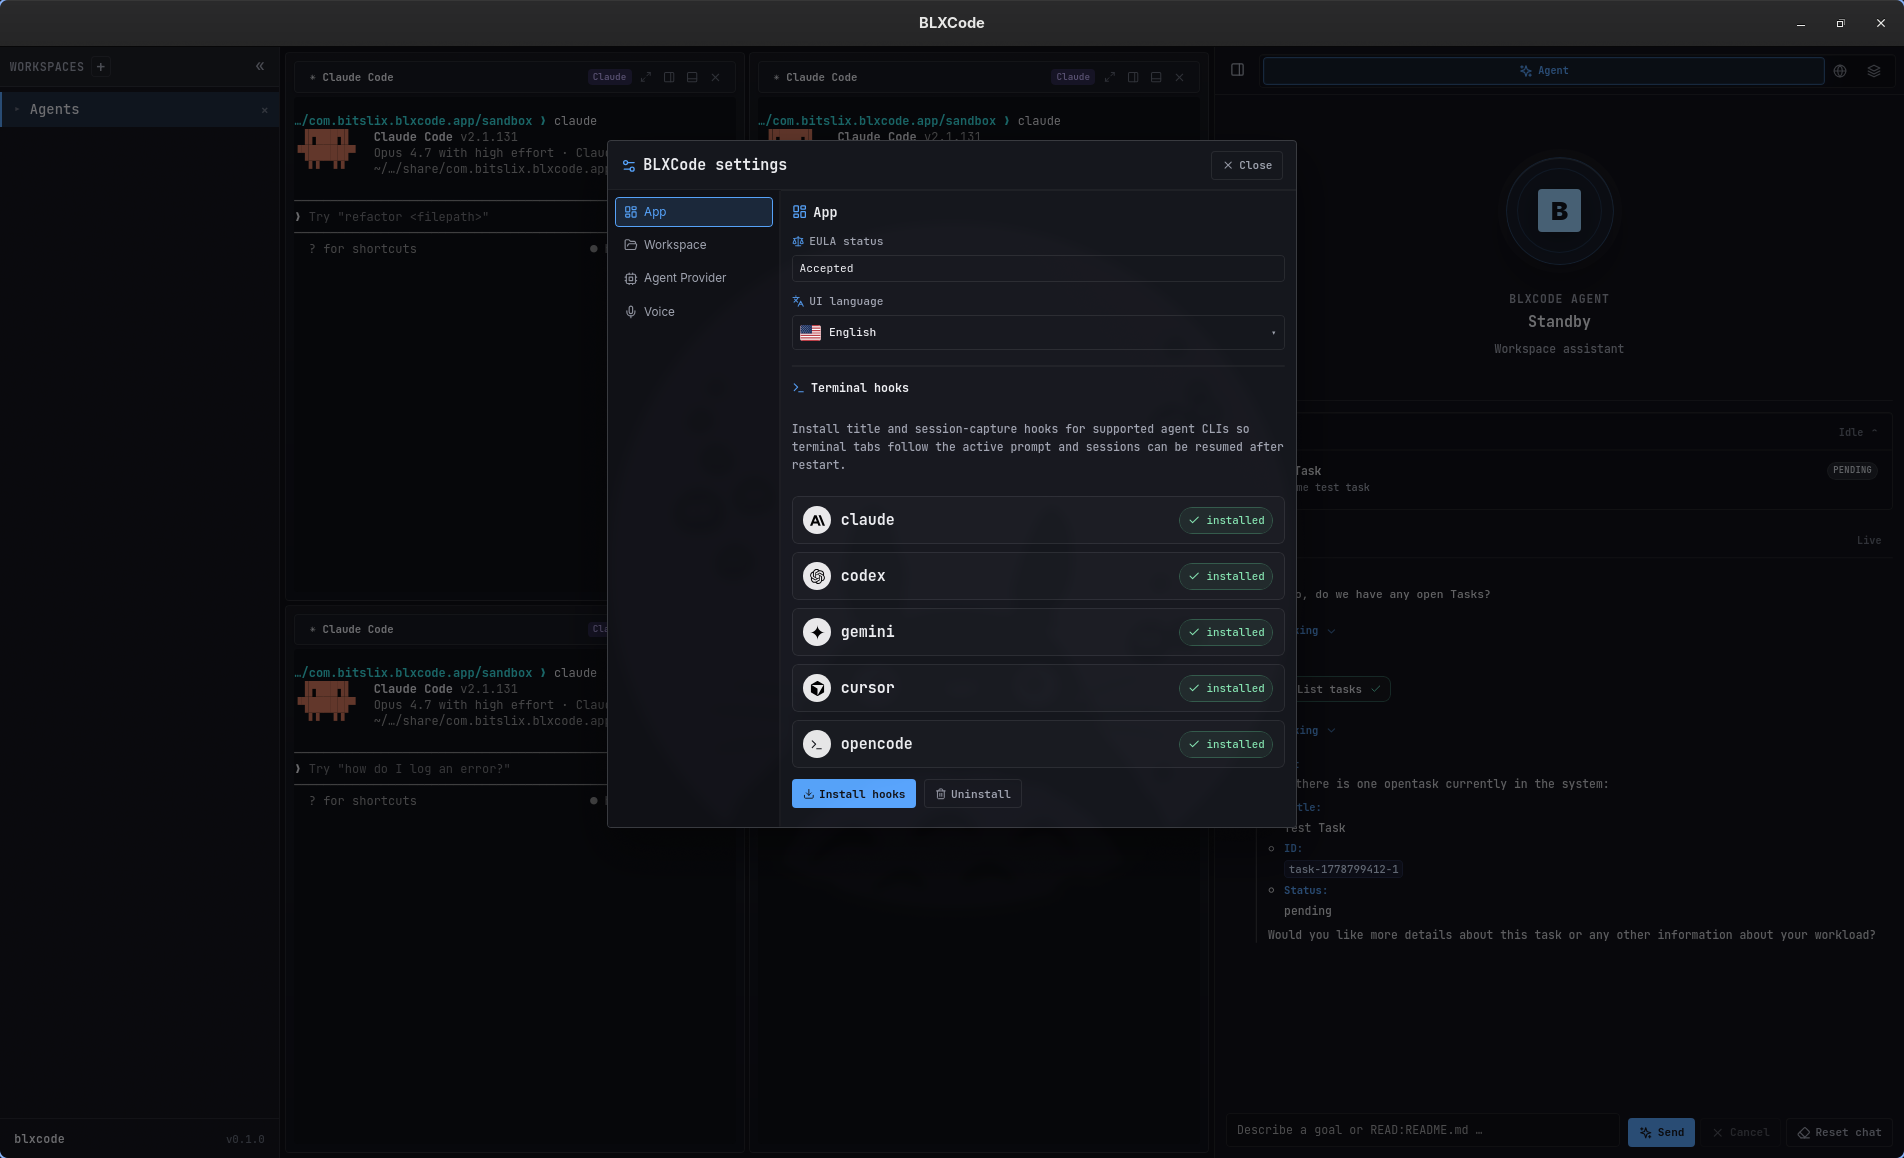
Task: Switch to Agent Provider settings
Action: click(x=693, y=278)
